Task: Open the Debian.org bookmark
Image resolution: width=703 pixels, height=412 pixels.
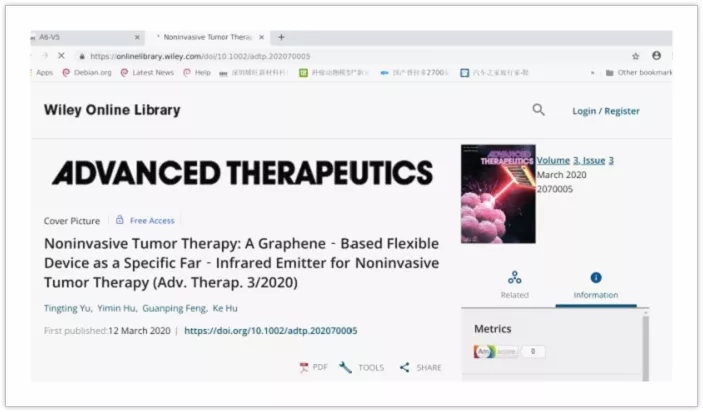Action: (87, 73)
